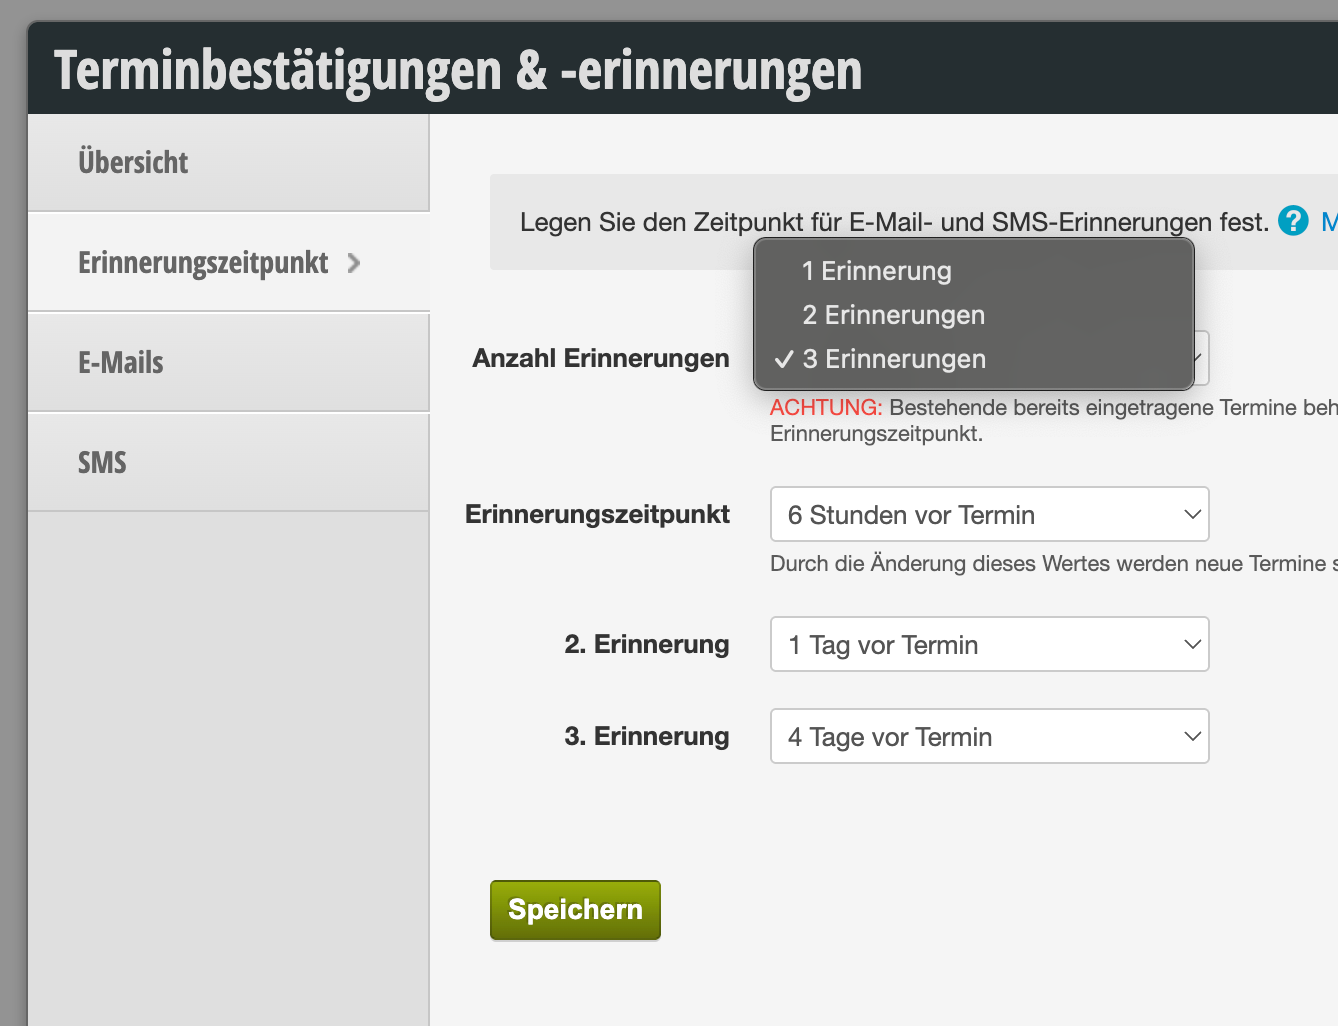Image resolution: width=1338 pixels, height=1026 pixels.
Task: Open the "6 Stunden vor Termin" dropdown
Action: tap(989, 515)
